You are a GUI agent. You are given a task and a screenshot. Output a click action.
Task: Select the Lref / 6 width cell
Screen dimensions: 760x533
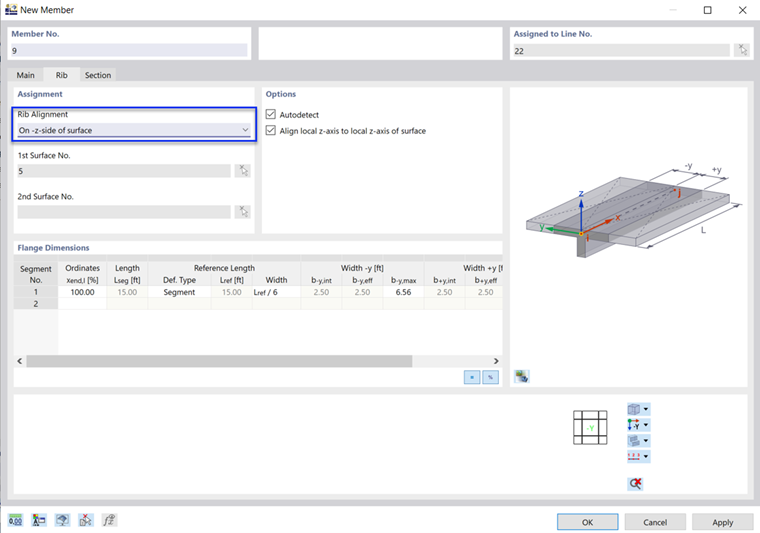(x=276, y=292)
